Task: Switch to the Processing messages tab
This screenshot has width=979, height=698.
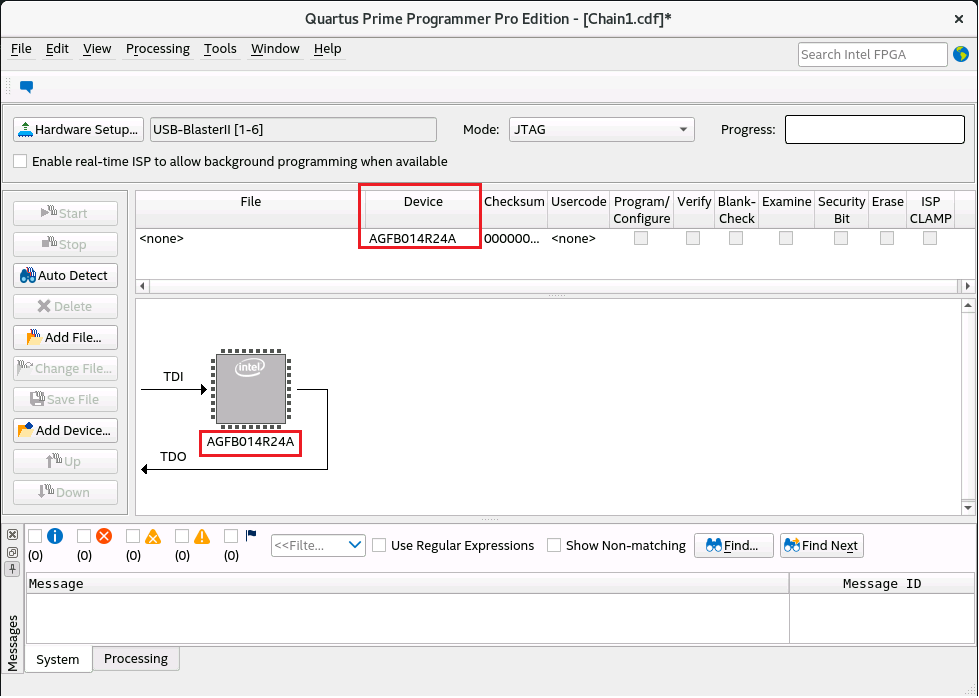Action: coord(136,658)
